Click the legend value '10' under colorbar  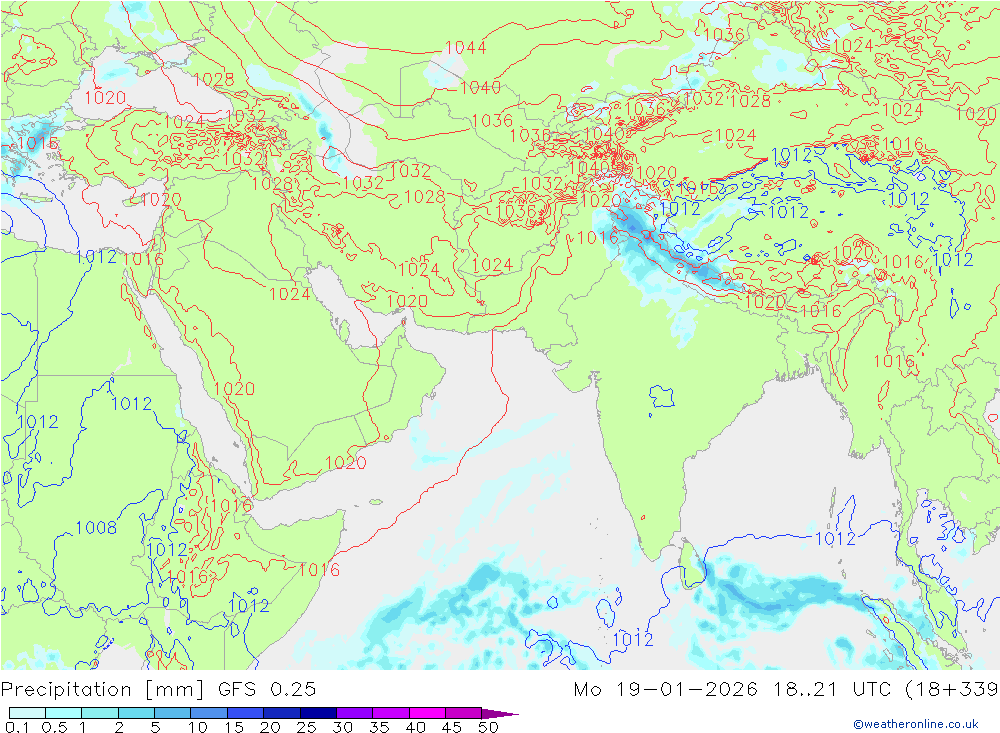(198, 727)
